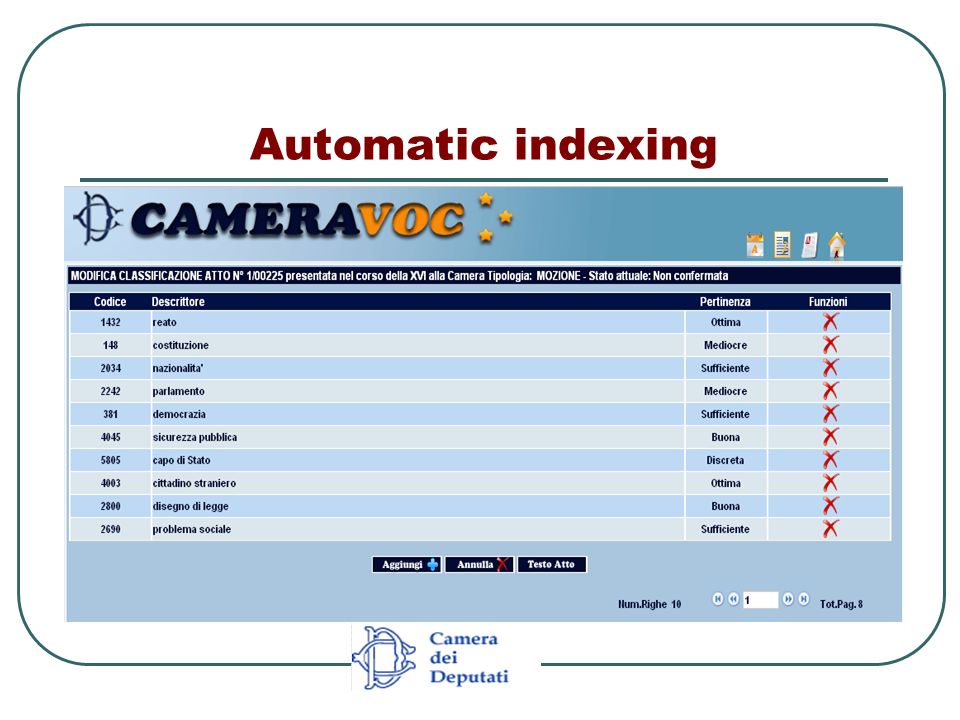Delete the 'democrazia' descriptor row
The image size is (960, 720).
tap(830, 414)
